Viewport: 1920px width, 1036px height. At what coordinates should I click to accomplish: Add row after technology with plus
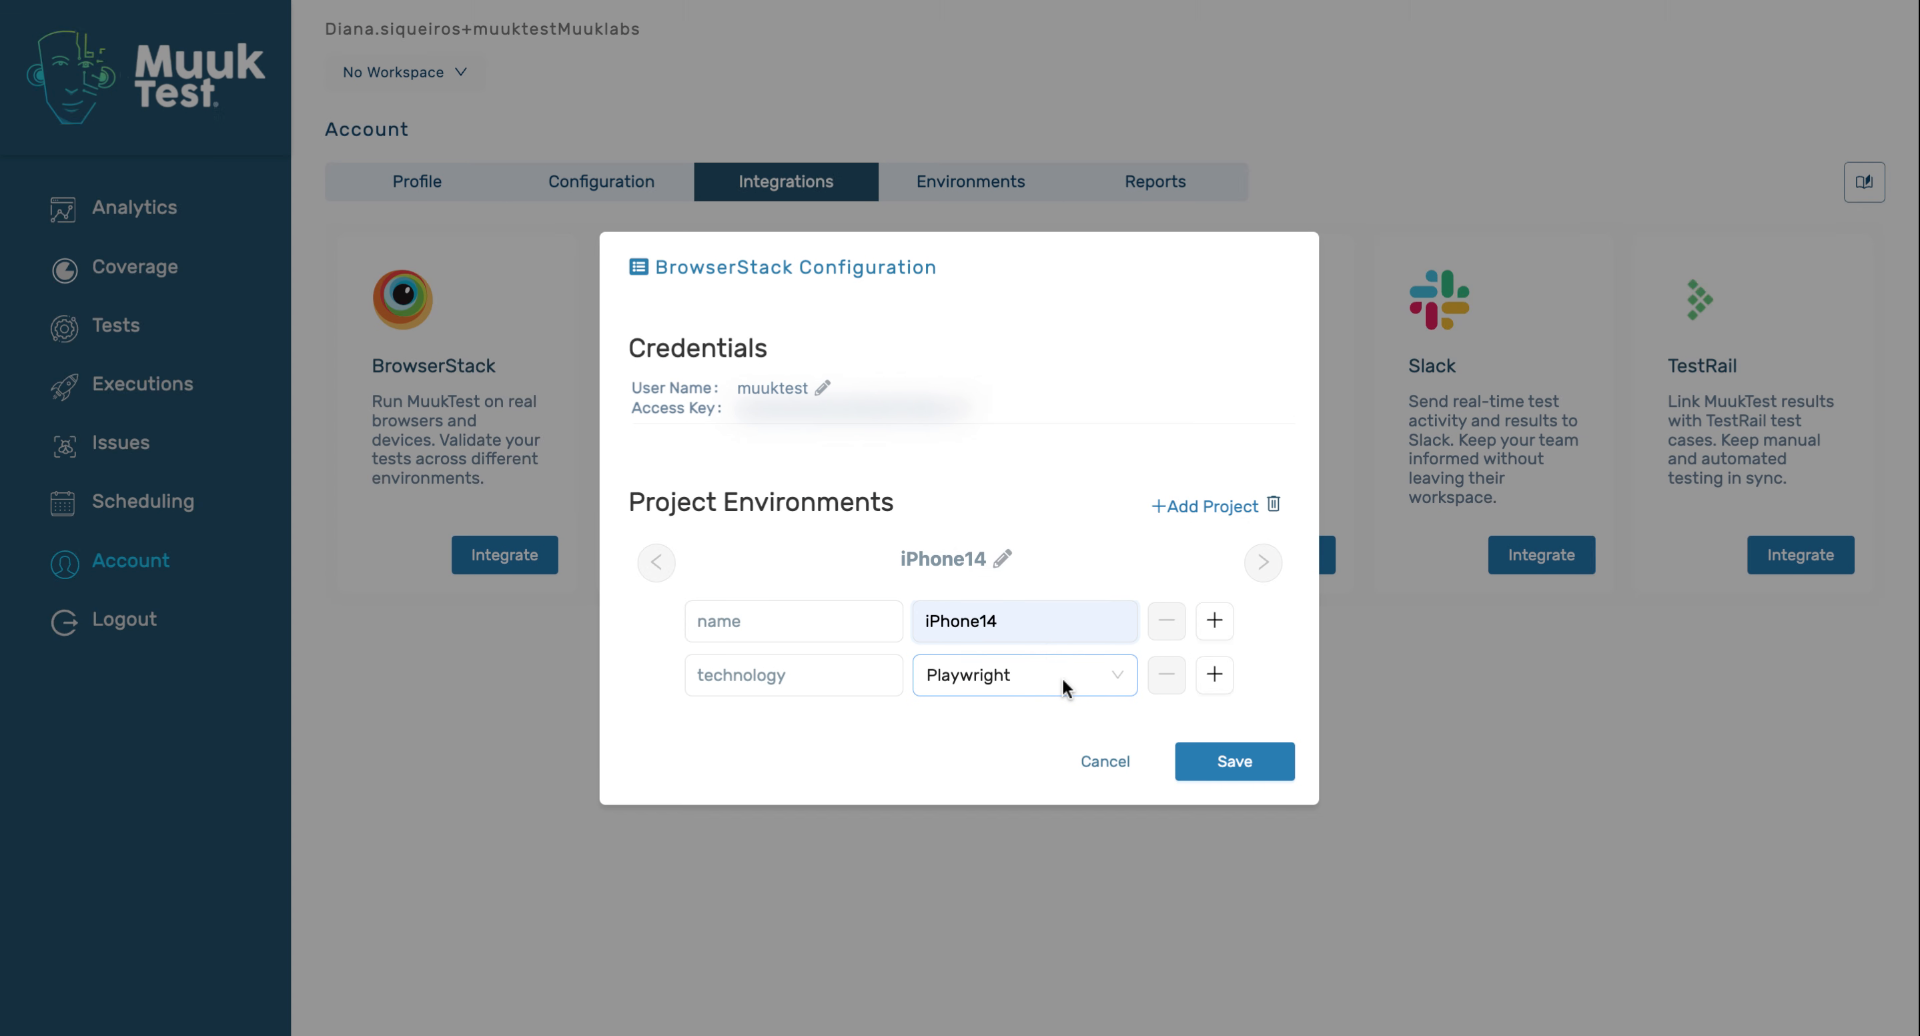1214,675
